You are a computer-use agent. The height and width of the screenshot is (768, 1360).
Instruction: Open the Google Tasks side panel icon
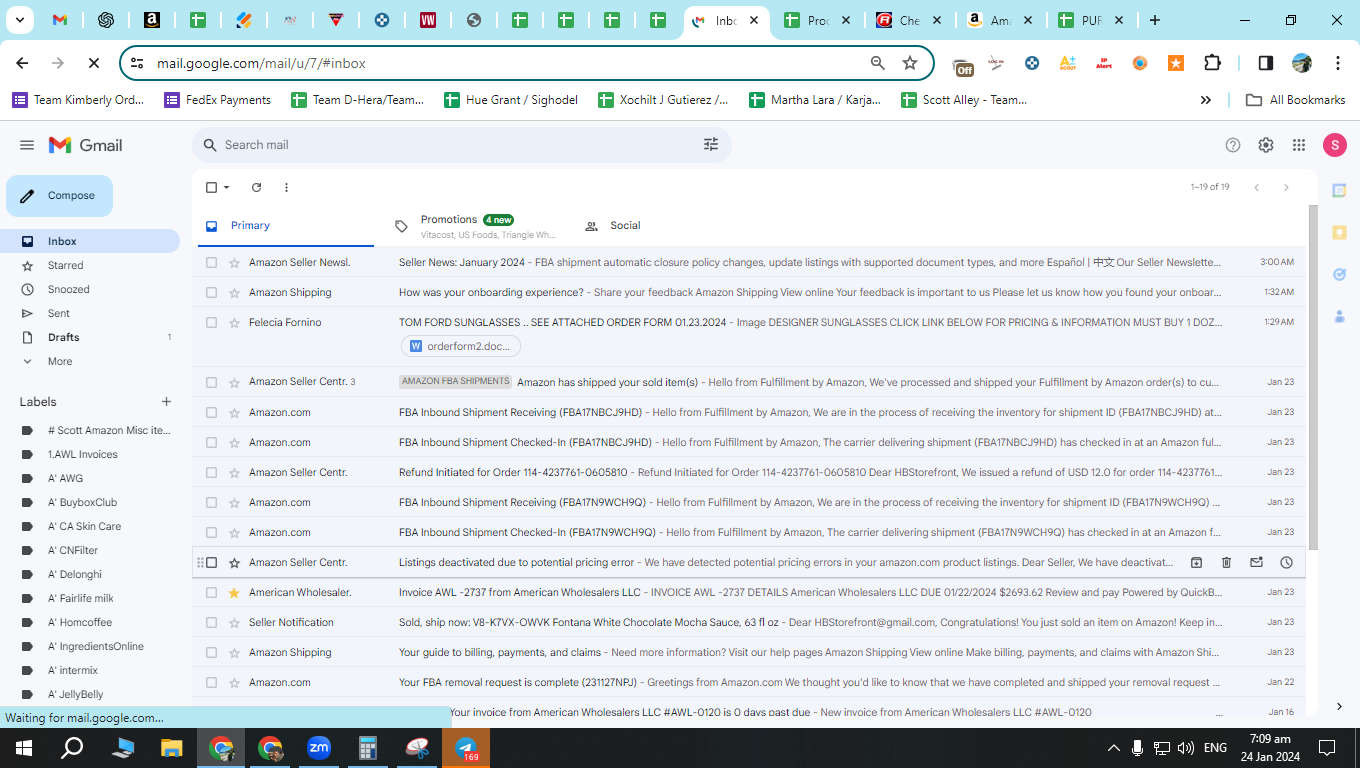pyautogui.click(x=1339, y=274)
